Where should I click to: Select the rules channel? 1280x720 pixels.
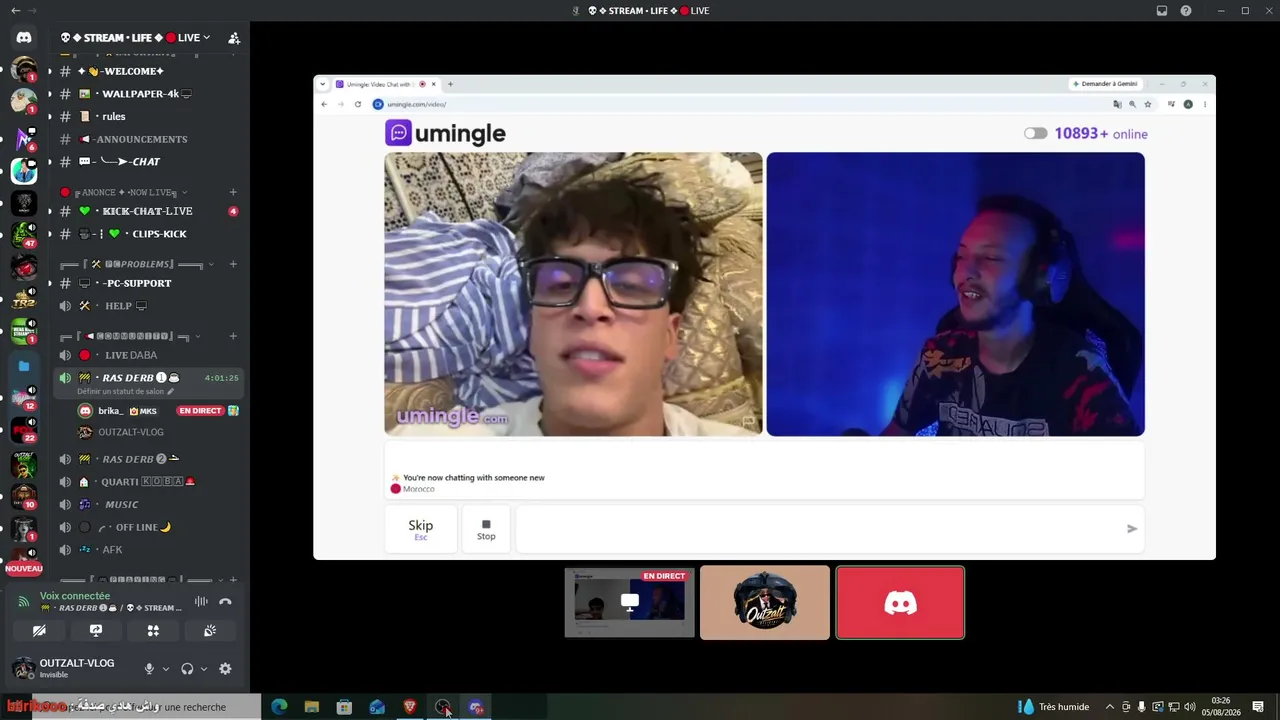click(x=149, y=117)
